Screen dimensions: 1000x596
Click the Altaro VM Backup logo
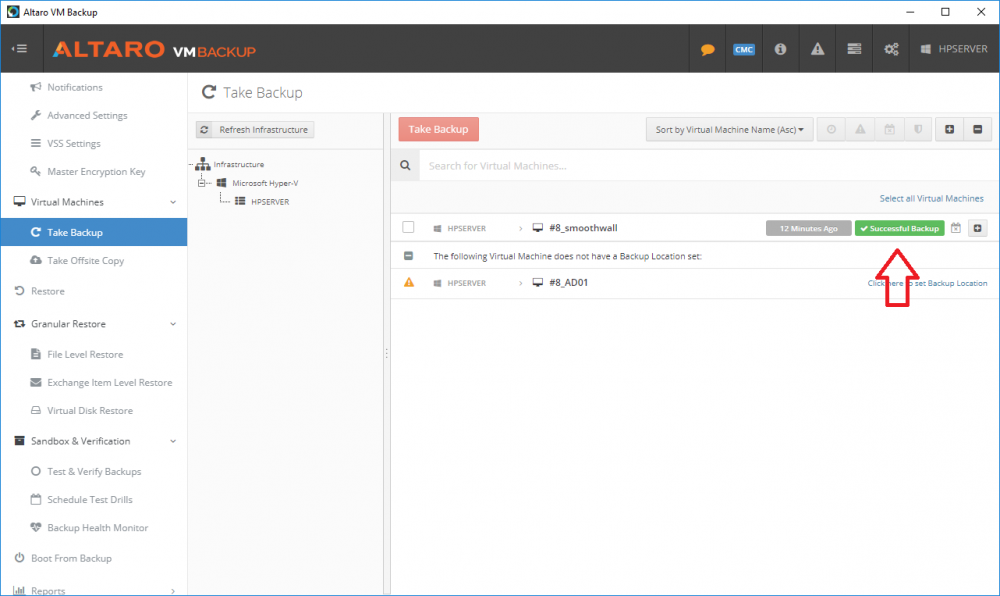pos(154,49)
